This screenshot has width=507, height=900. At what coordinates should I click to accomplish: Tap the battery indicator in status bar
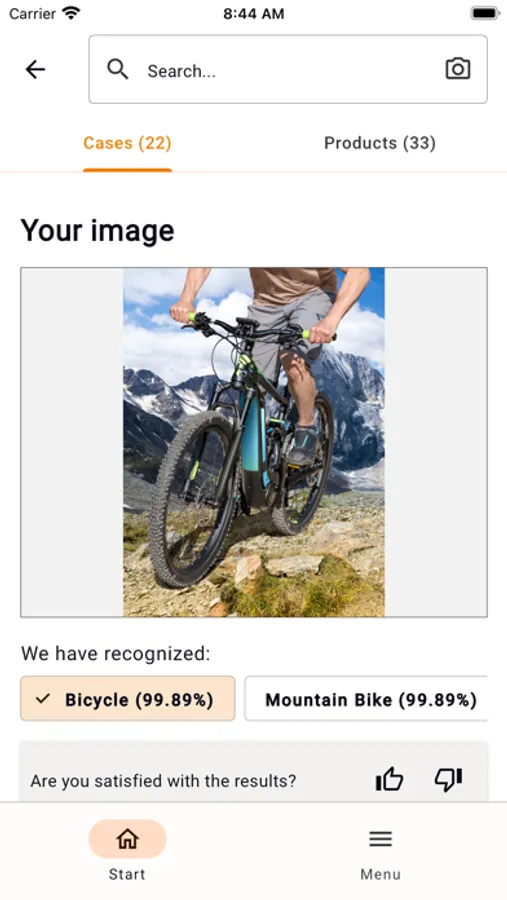485,13
